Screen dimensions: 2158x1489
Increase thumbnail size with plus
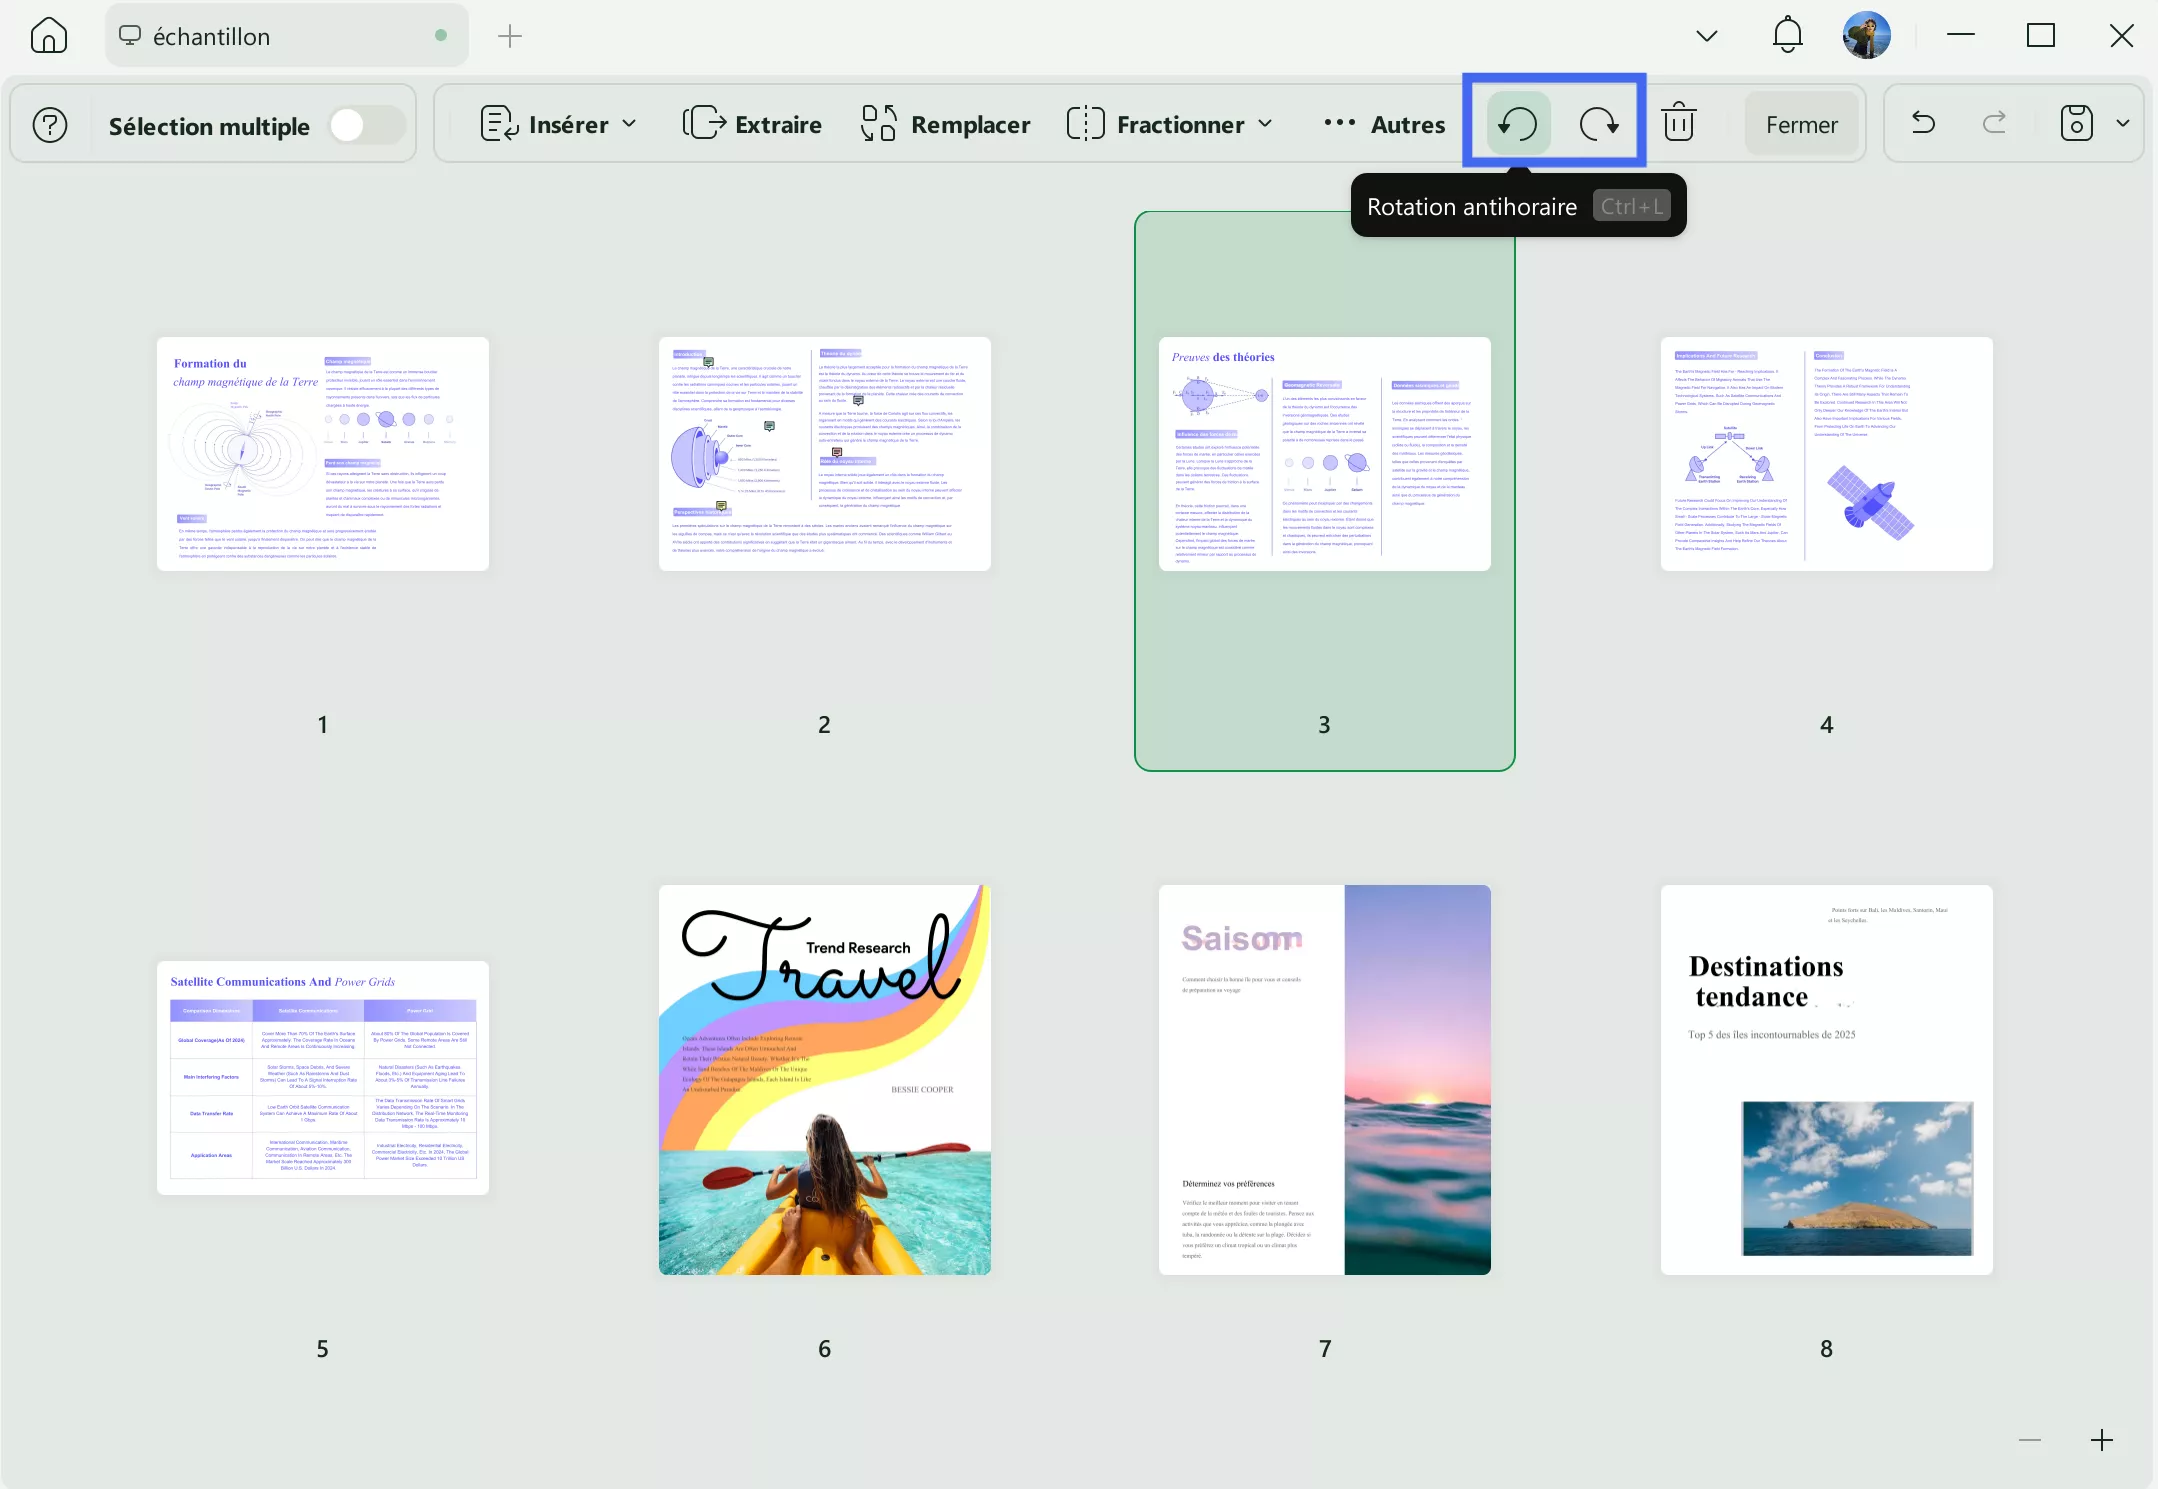2101,1440
